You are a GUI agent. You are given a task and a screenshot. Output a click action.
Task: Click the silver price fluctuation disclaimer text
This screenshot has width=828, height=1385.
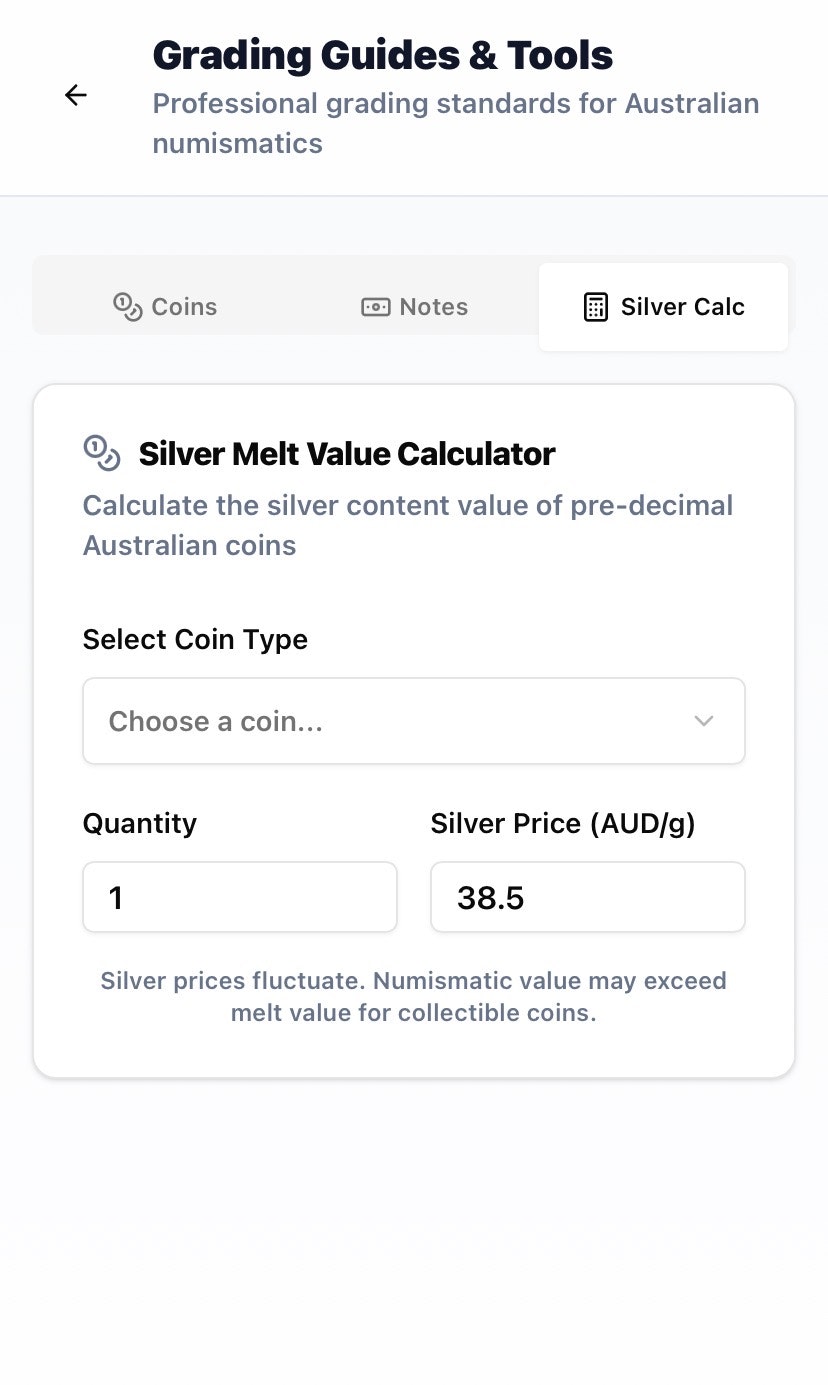coord(413,997)
